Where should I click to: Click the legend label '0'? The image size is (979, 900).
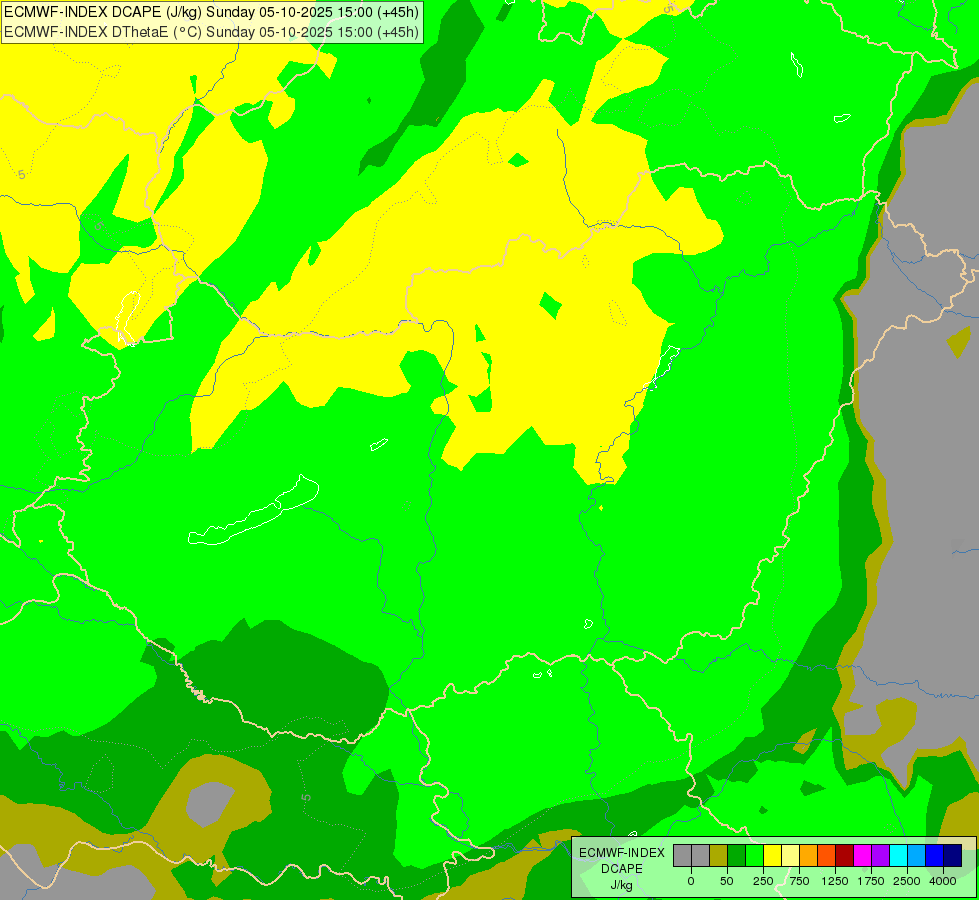691,881
